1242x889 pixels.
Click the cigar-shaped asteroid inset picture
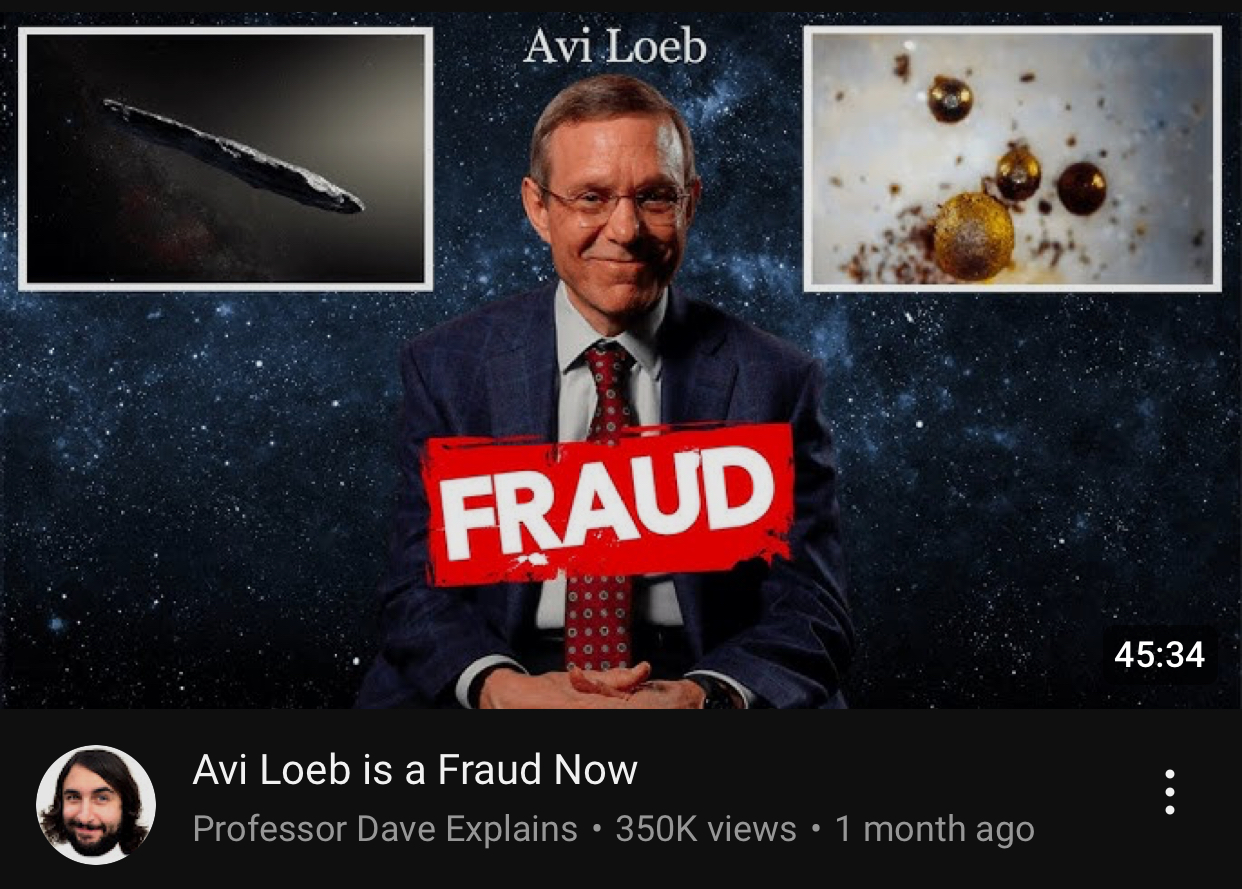click(x=226, y=159)
